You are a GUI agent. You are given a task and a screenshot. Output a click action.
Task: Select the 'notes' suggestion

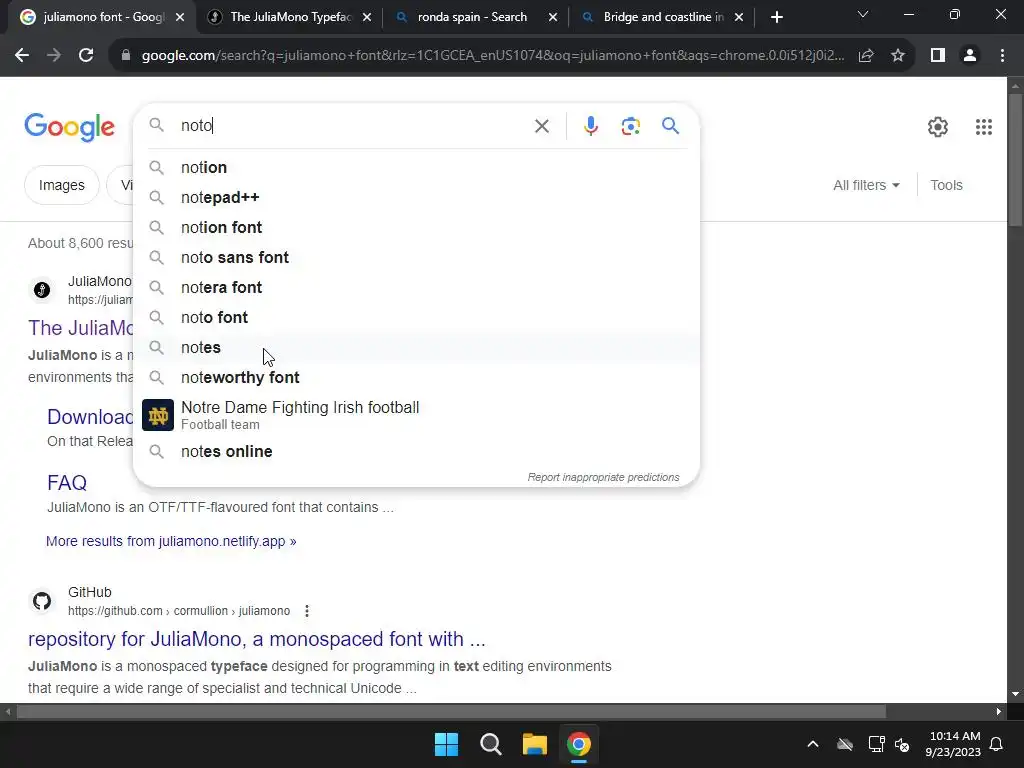tap(417, 348)
